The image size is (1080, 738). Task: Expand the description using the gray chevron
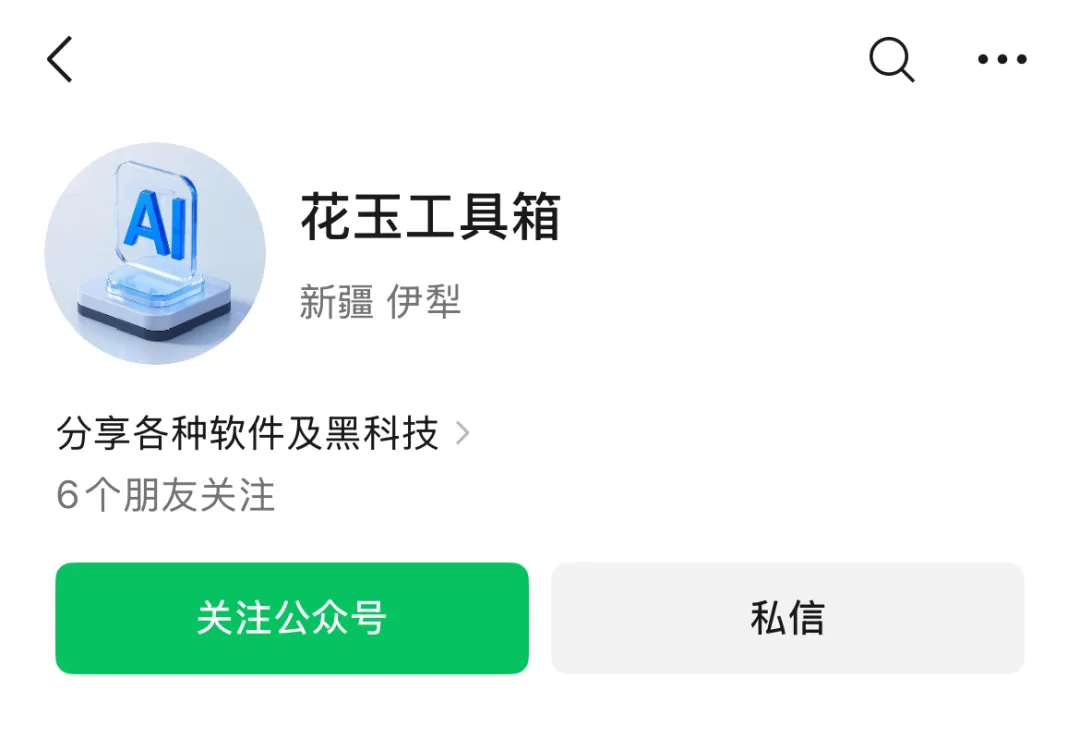(463, 433)
